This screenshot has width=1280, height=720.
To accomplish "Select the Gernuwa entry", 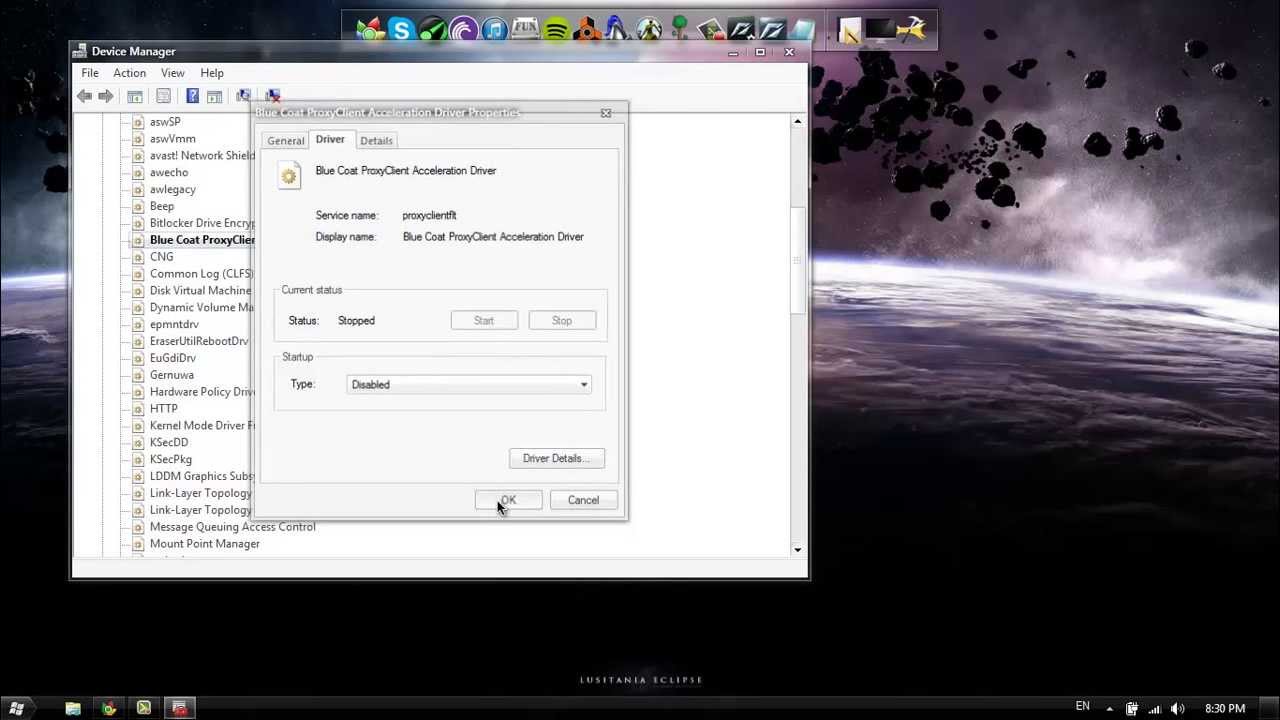I will click(172, 376).
